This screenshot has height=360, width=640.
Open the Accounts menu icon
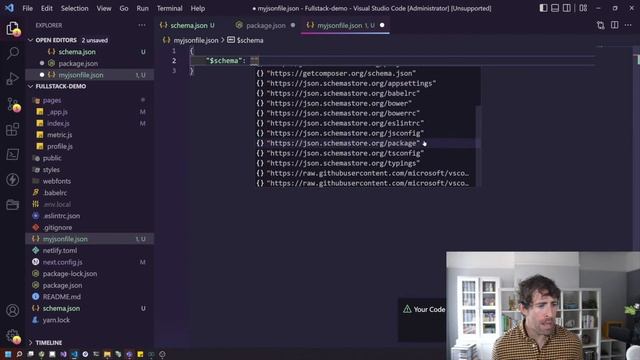coord(13,311)
